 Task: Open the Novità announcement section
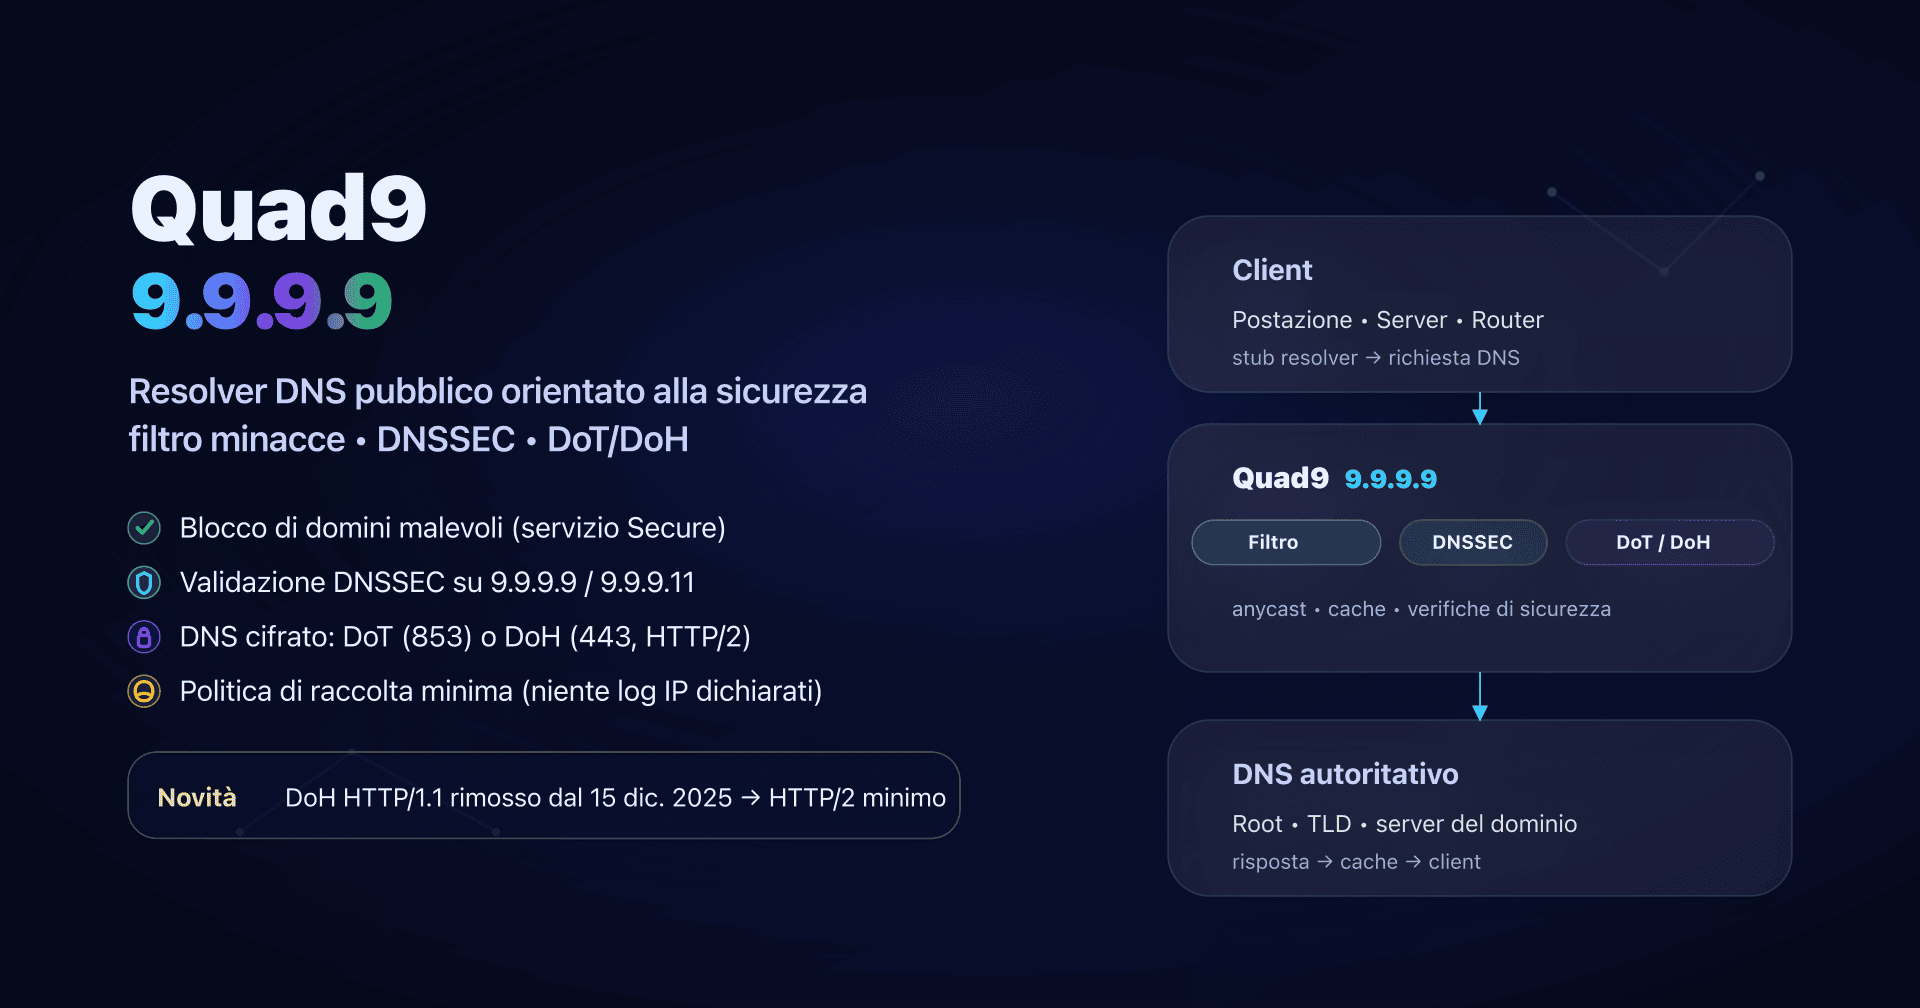point(543,795)
